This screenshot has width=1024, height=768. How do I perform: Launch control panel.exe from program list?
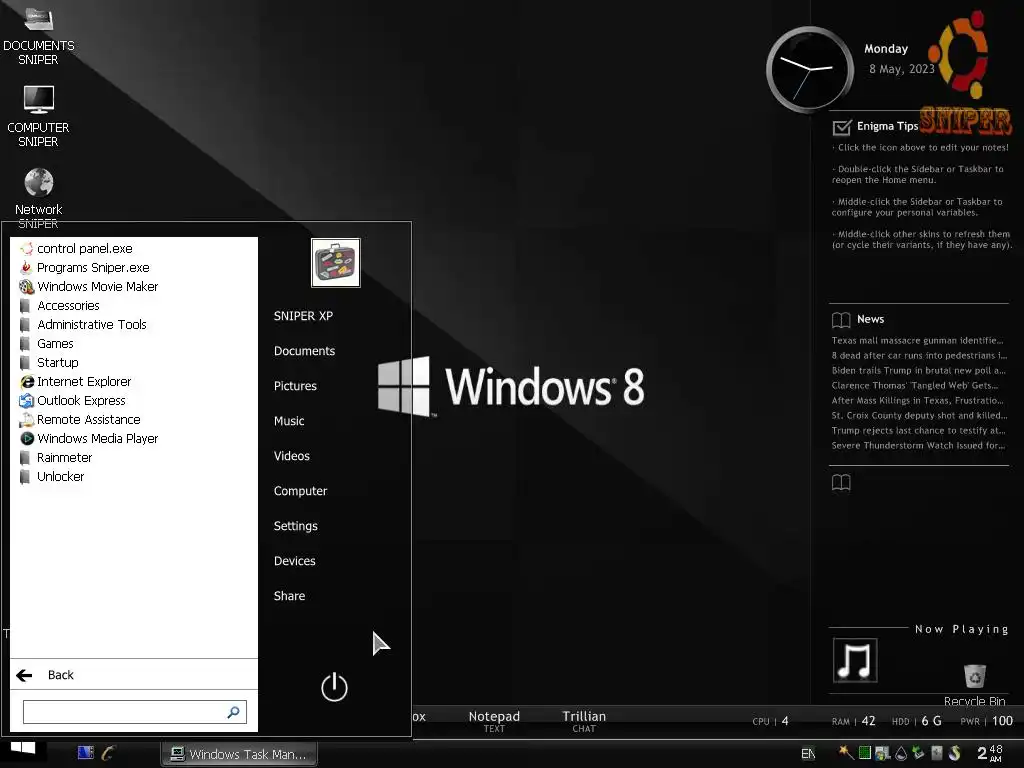pyautogui.click(x=76, y=249)
